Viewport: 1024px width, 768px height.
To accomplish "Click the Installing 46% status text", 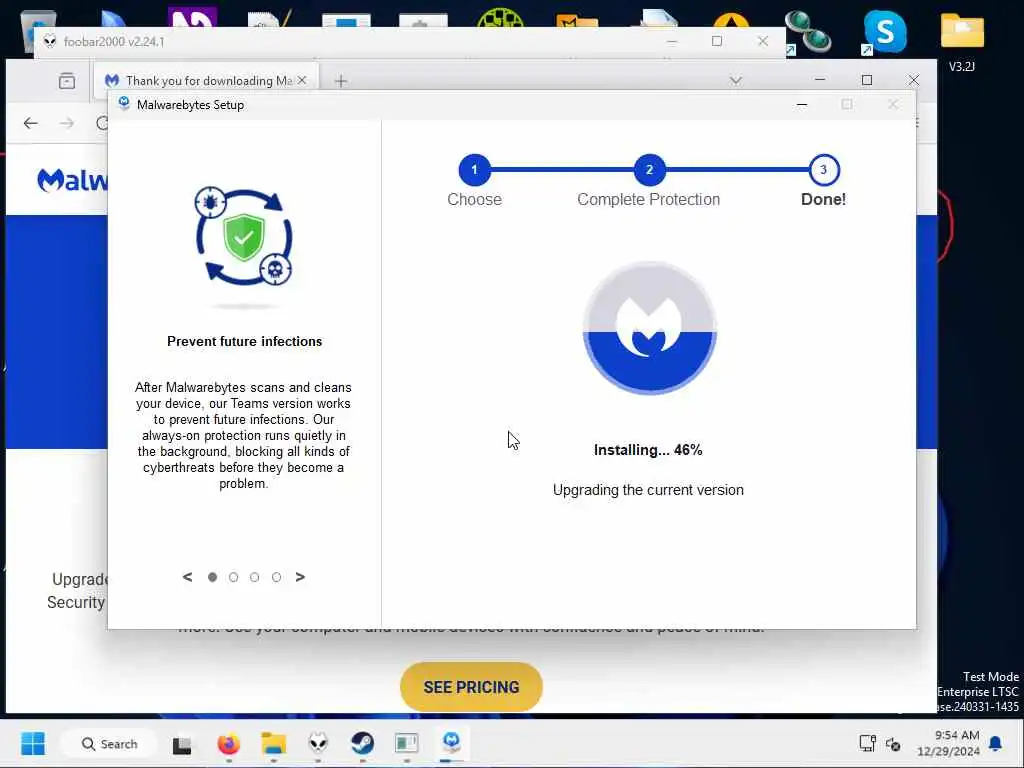I will coord(648,450).
